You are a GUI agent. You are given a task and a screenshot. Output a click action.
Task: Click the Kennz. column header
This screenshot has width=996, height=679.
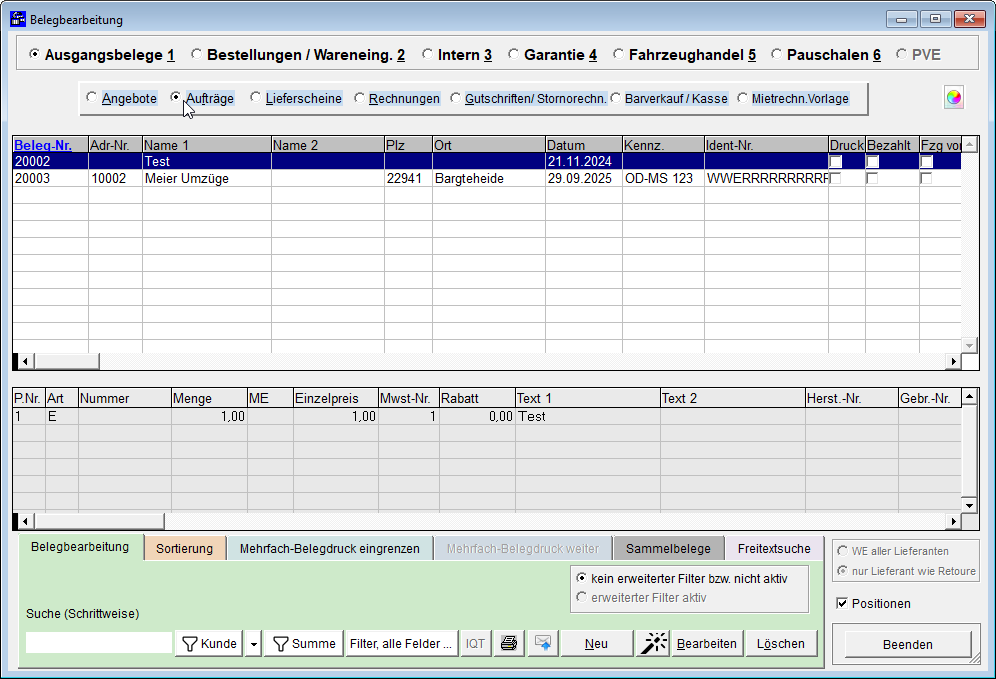663,145
